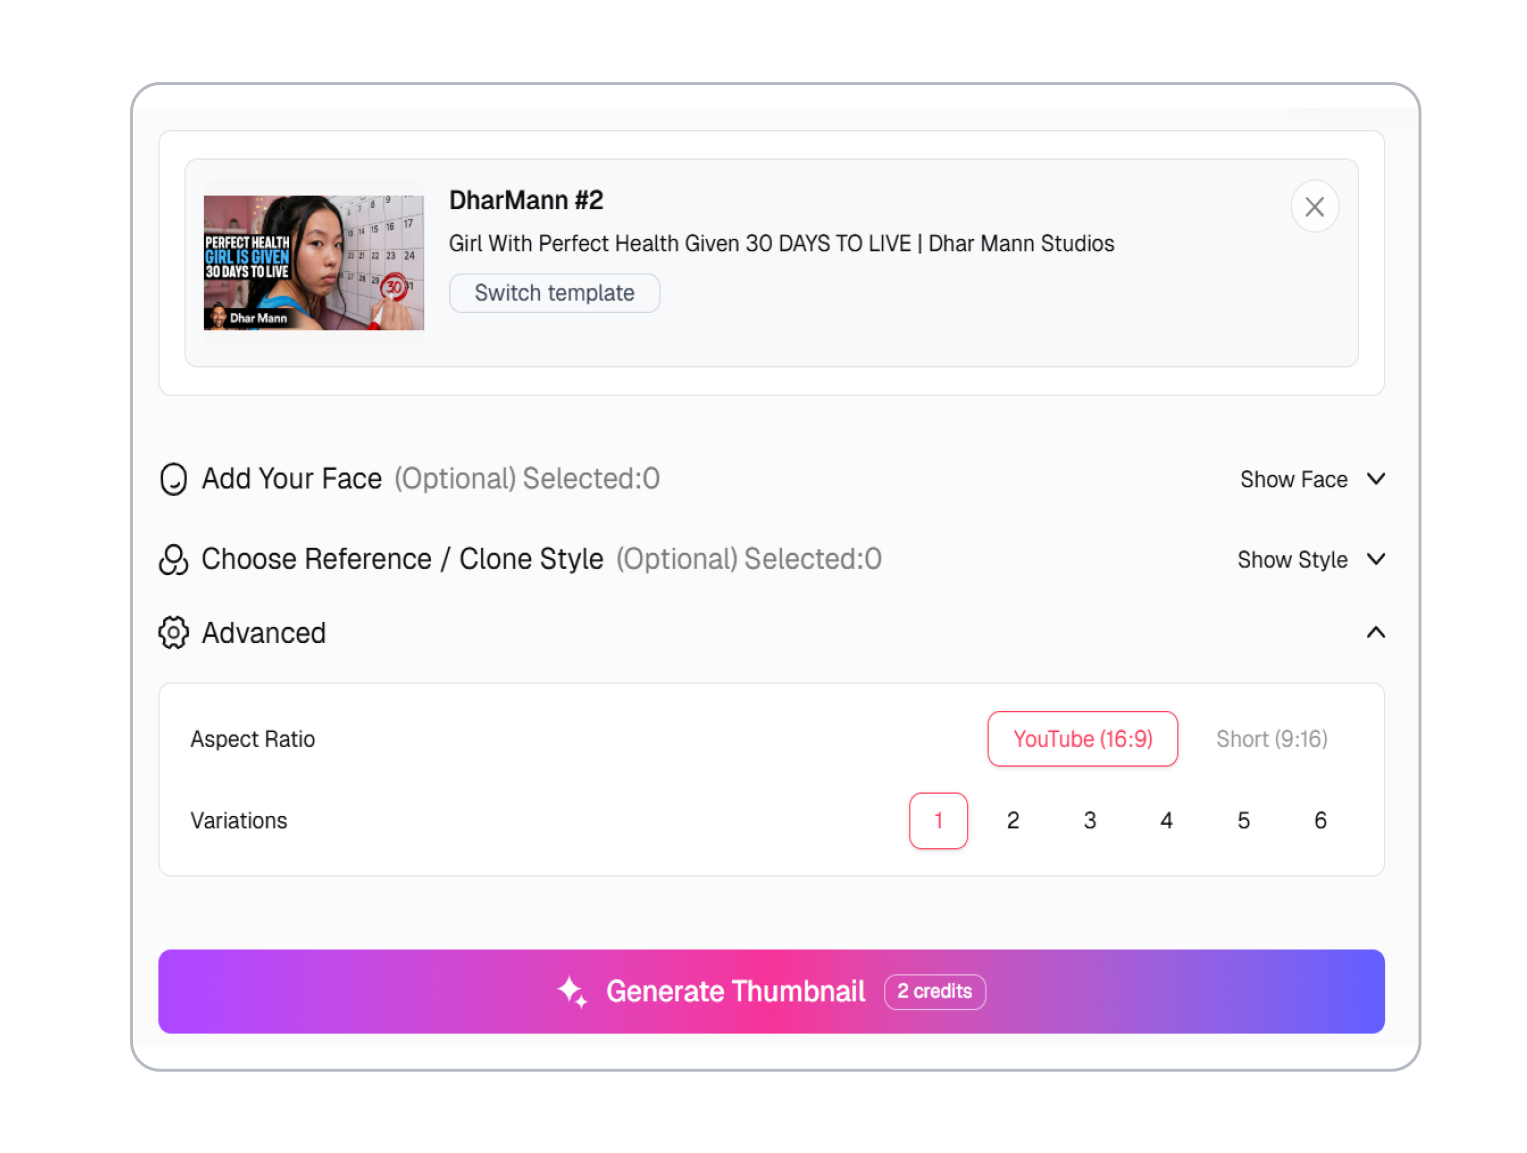Click the 2 credits badge

[x=935, y=991]
